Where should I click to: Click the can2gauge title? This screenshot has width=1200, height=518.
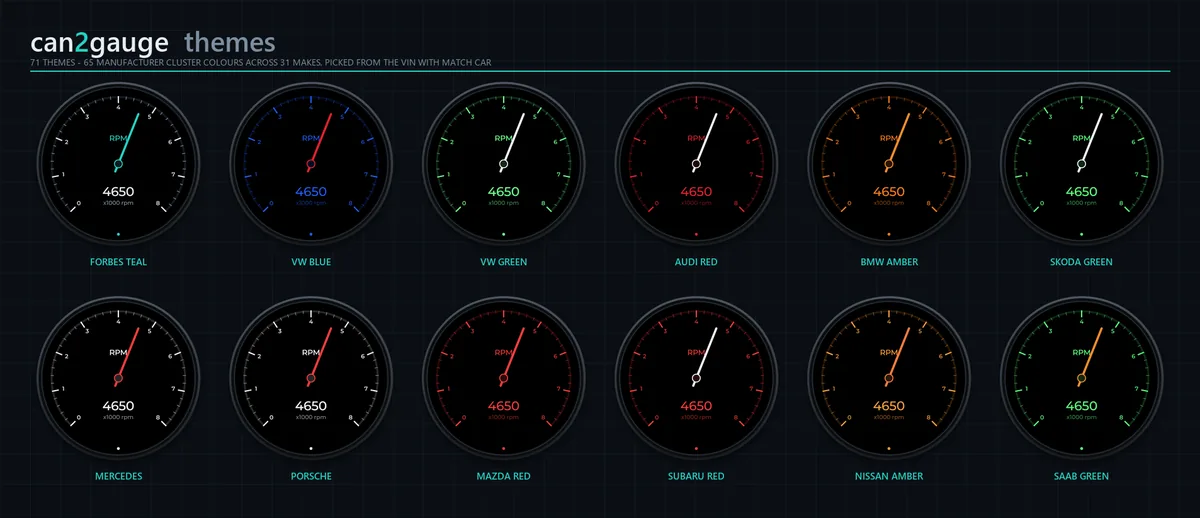101,43
